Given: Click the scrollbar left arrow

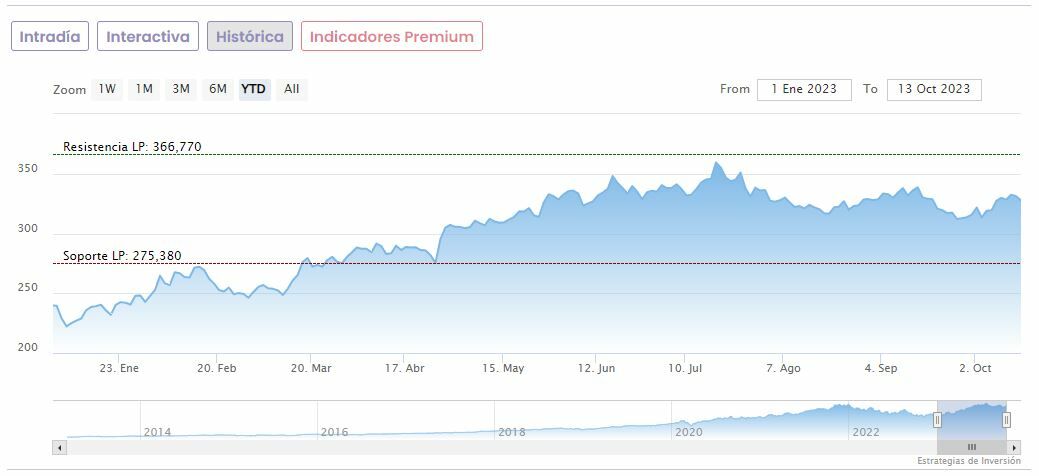Looking at the screenshot, I should pos(58,447).
